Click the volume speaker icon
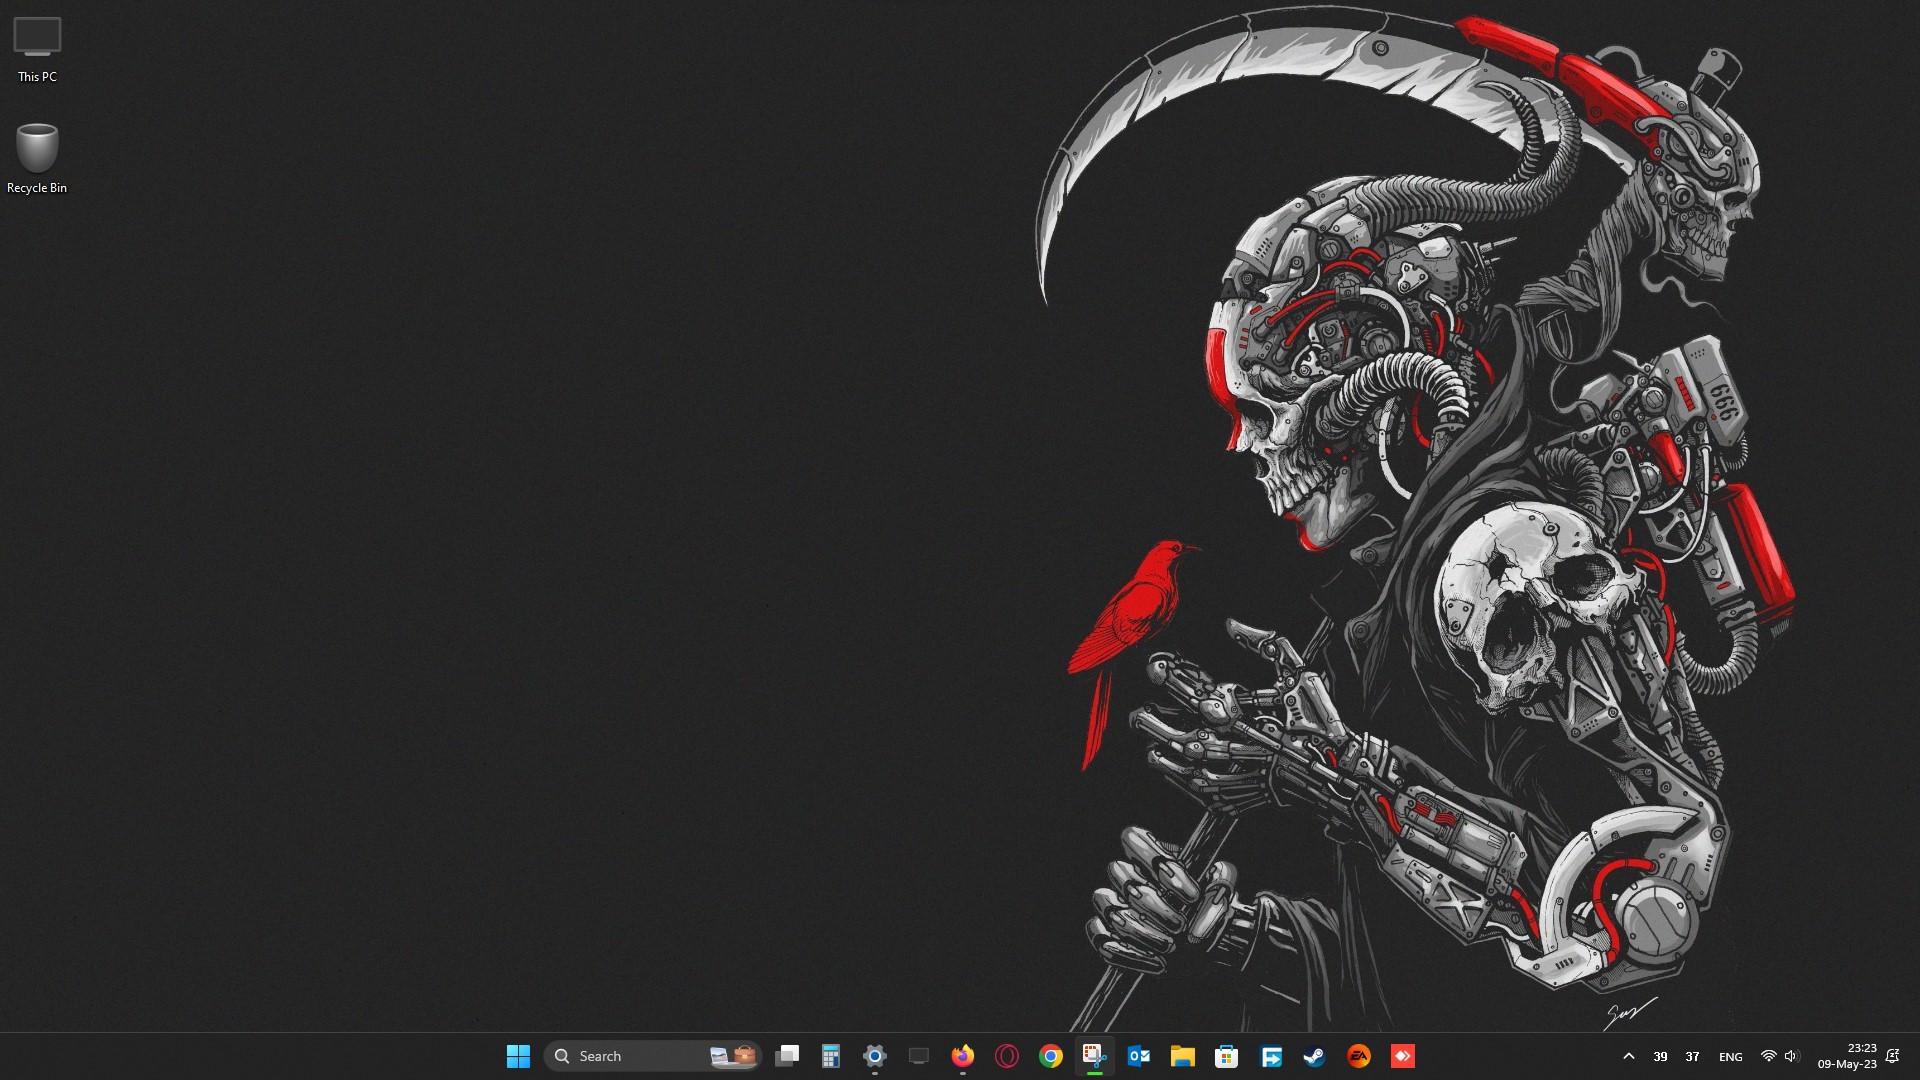The image size is (1920, 1080). 1791,1056
